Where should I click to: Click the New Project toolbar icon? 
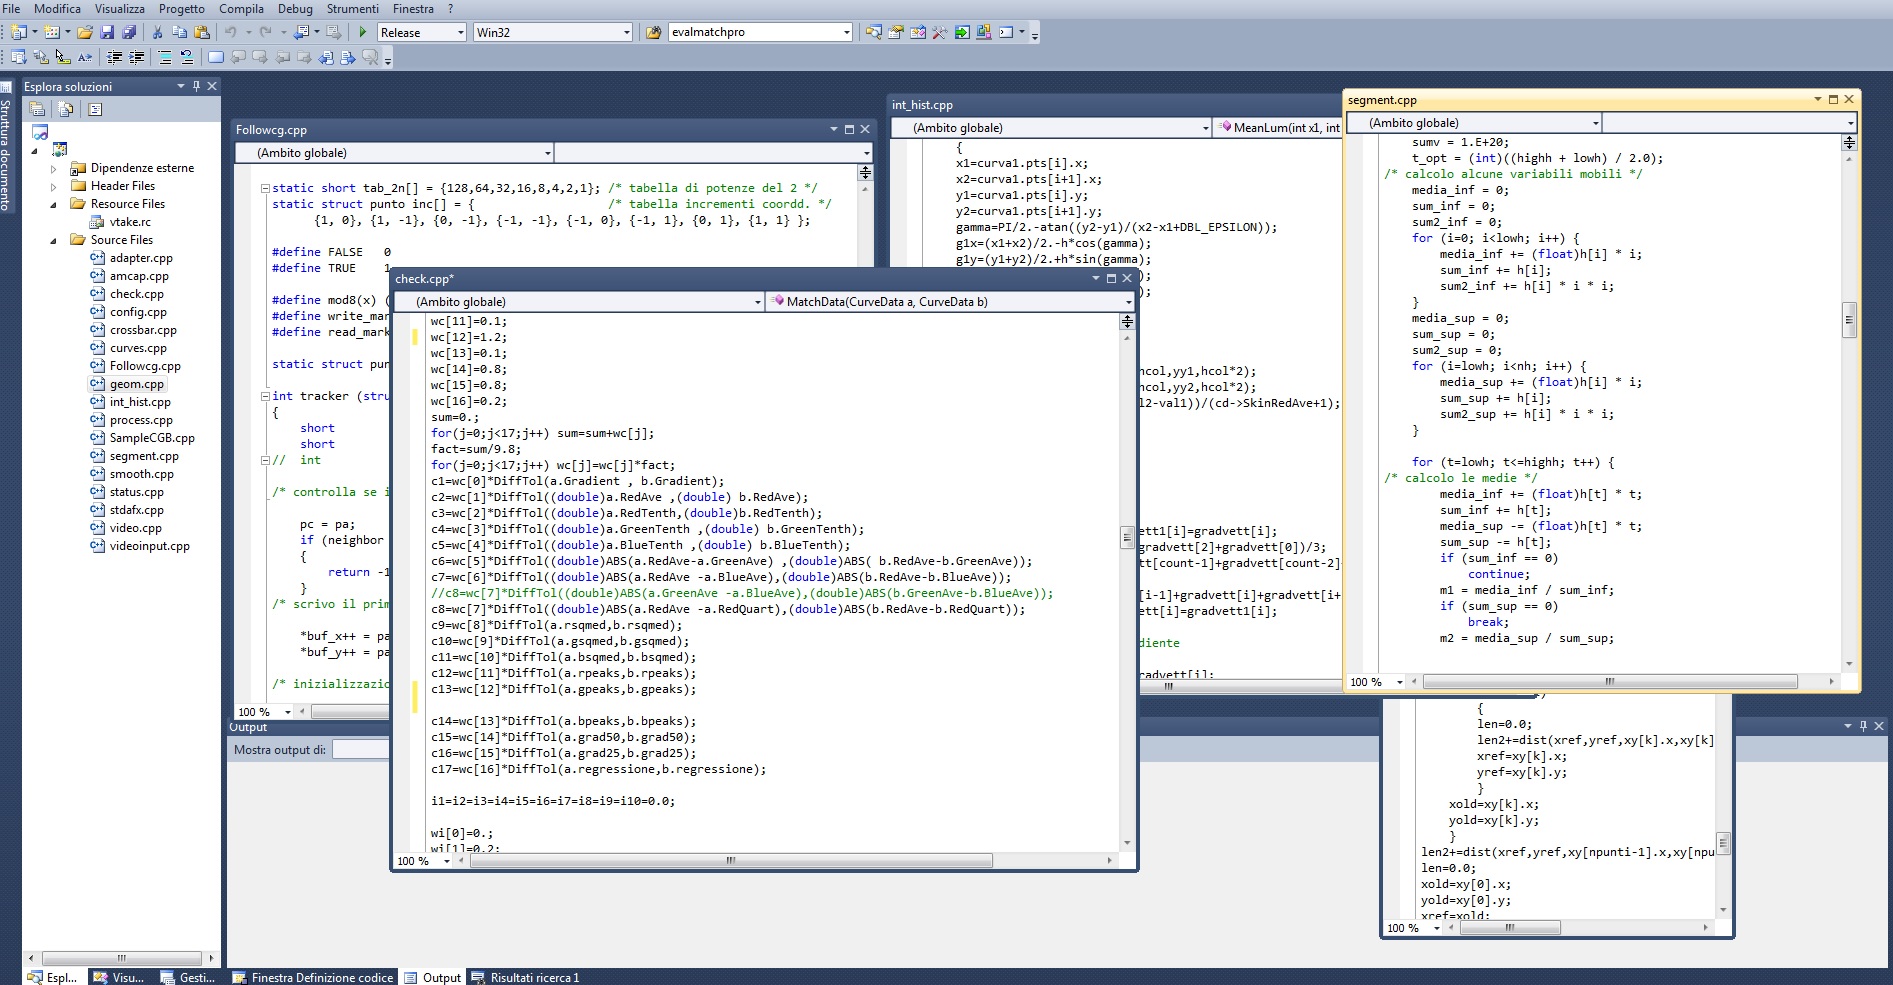tap(19, 32)
